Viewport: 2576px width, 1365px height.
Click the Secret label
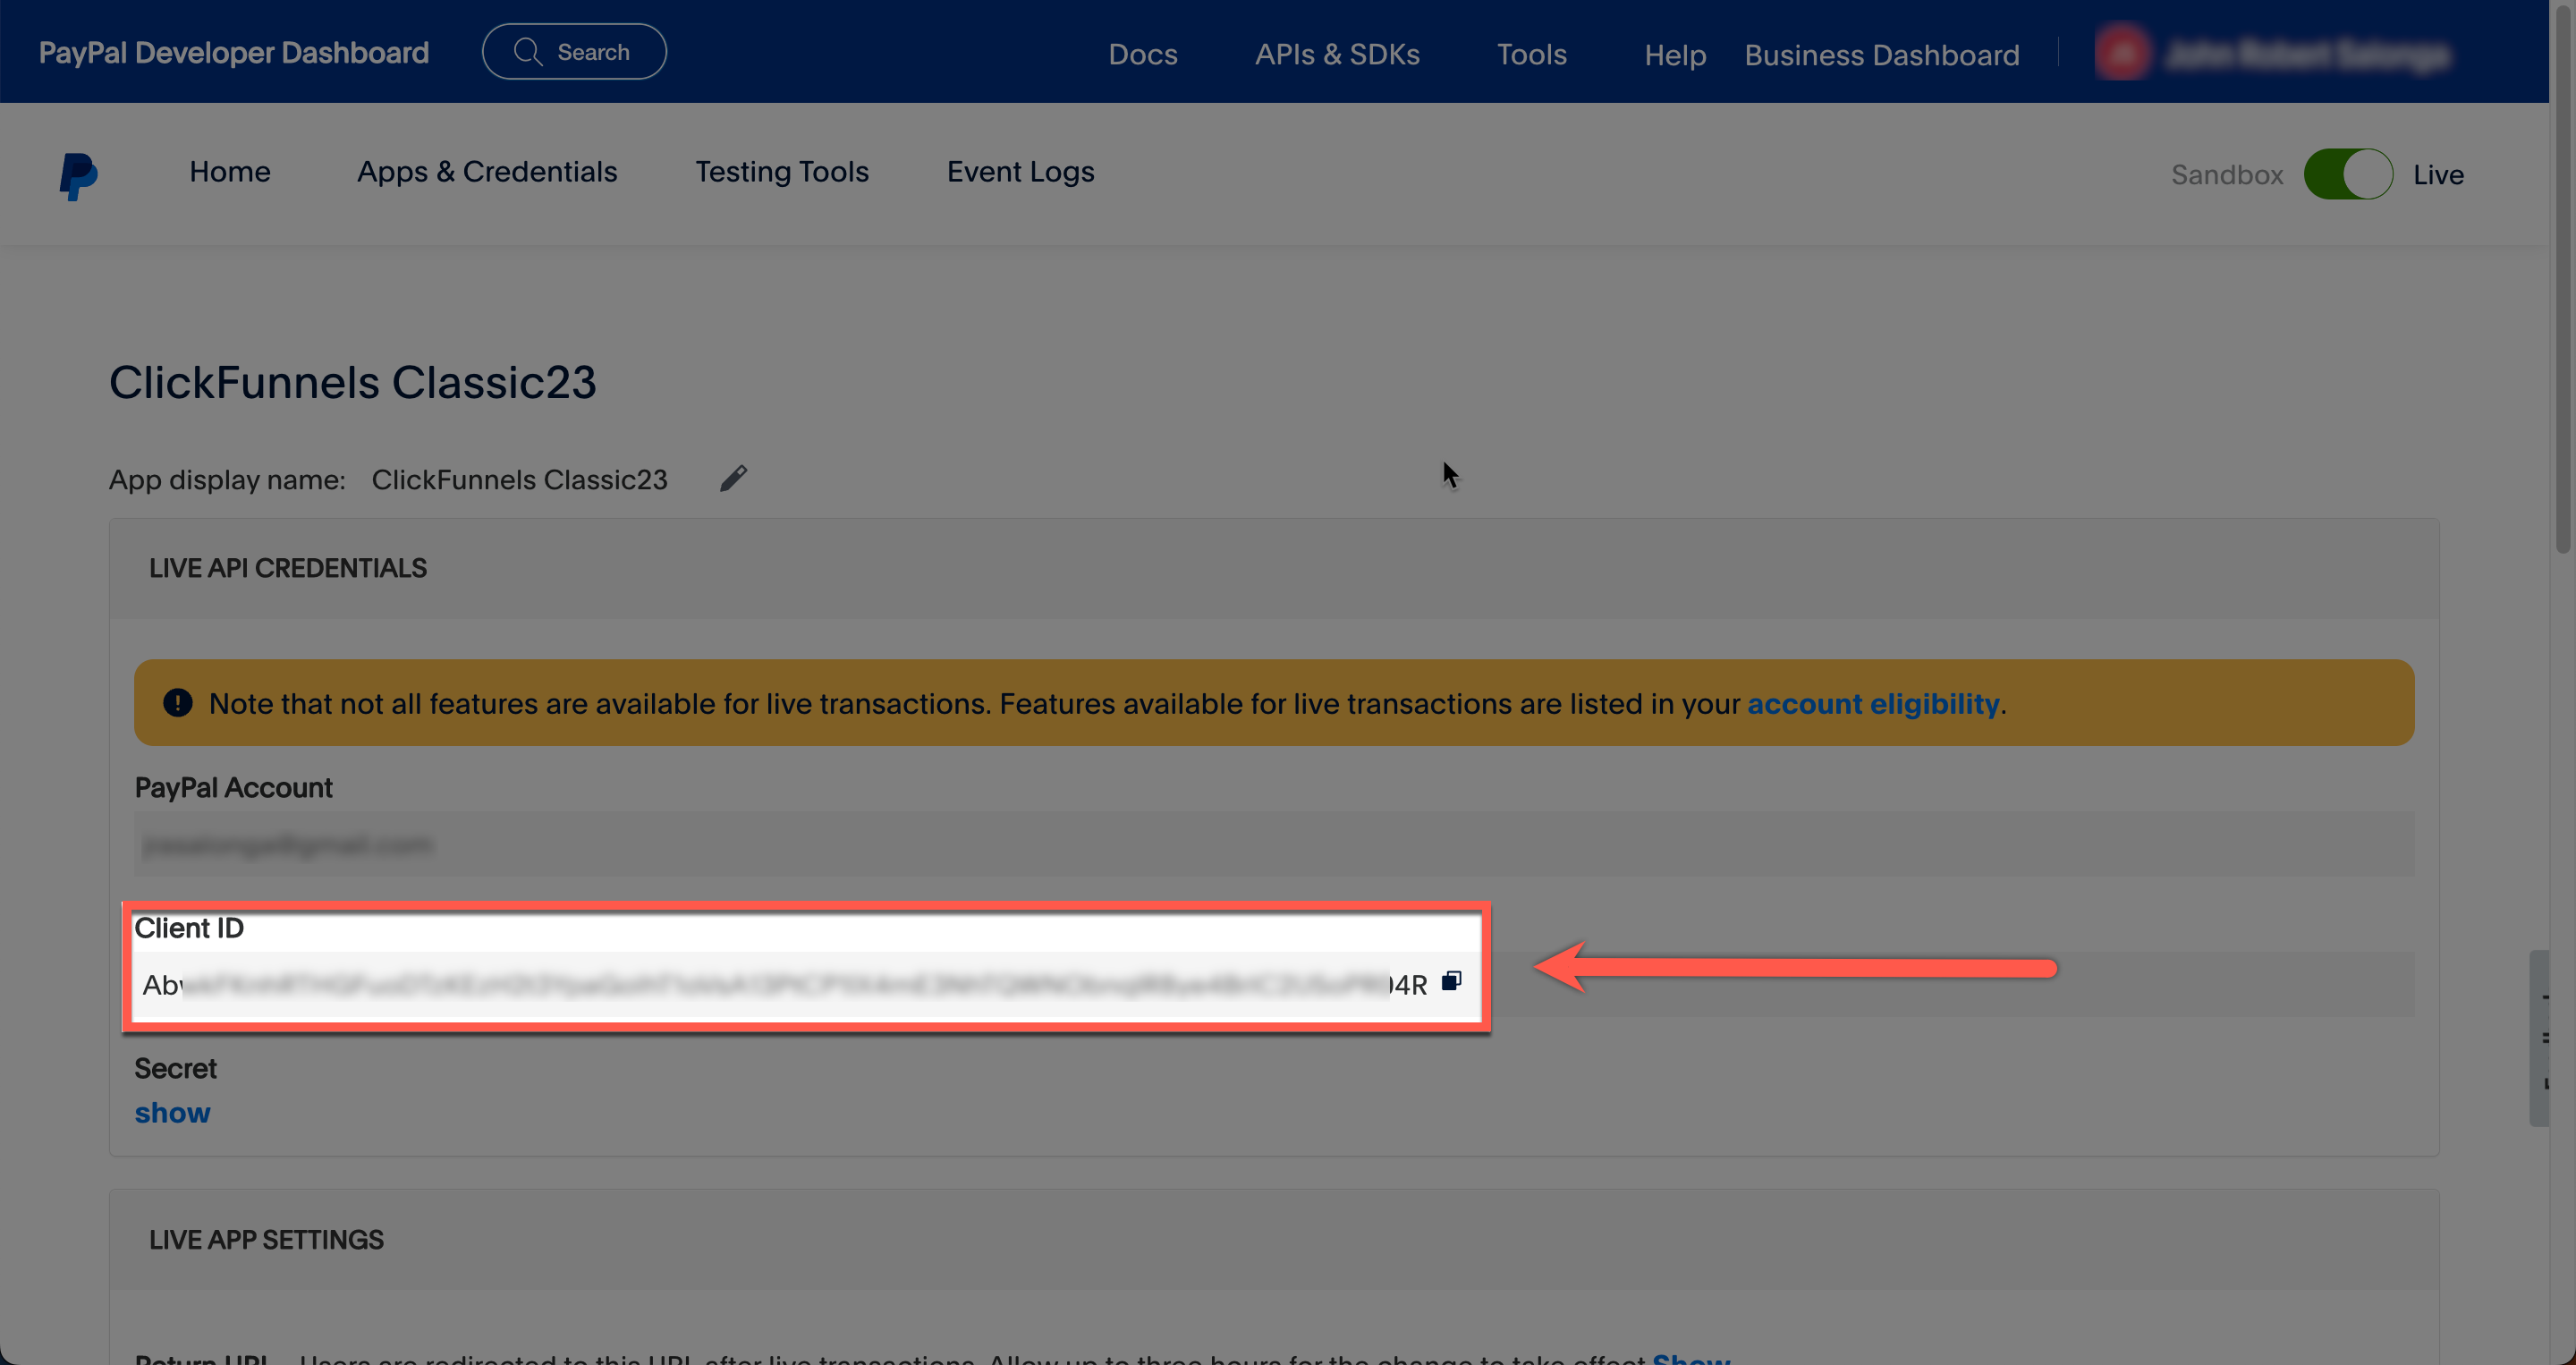tap(175, 1068)
